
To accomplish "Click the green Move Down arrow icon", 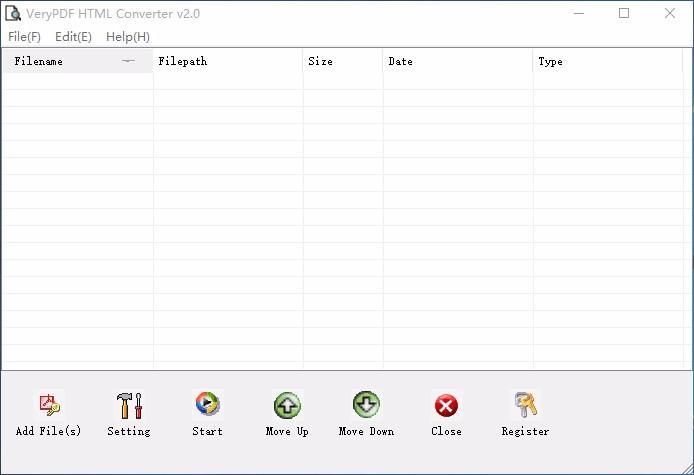I will pos(366,404).
